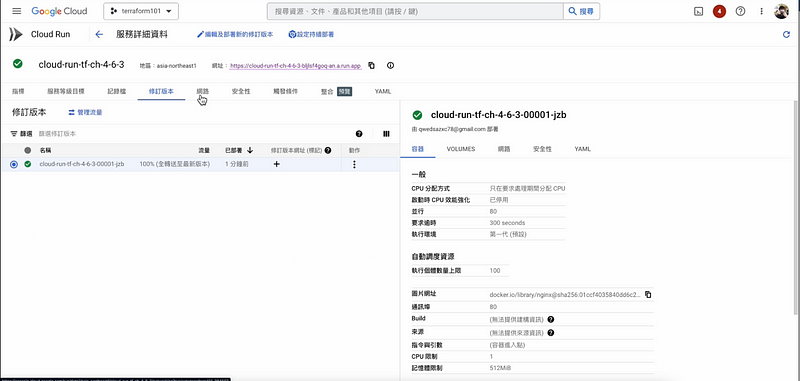Click 編輯及部署新的修訂版本 button

click(x=235, y=35)
